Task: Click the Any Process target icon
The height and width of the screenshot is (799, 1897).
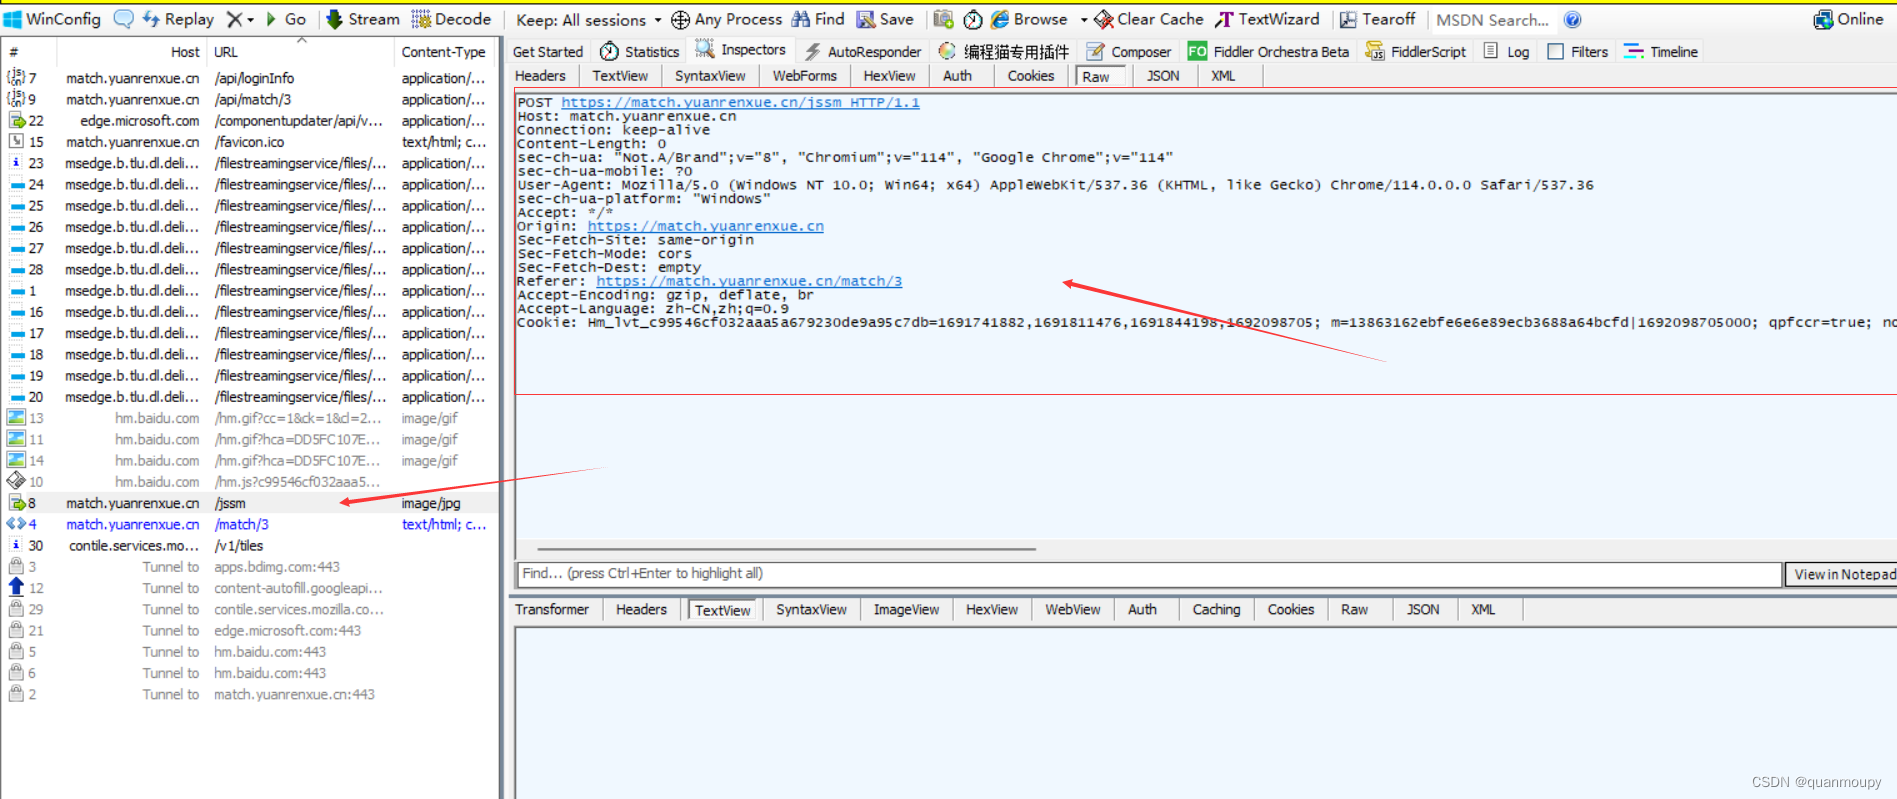Action: [x=680, y=20]
